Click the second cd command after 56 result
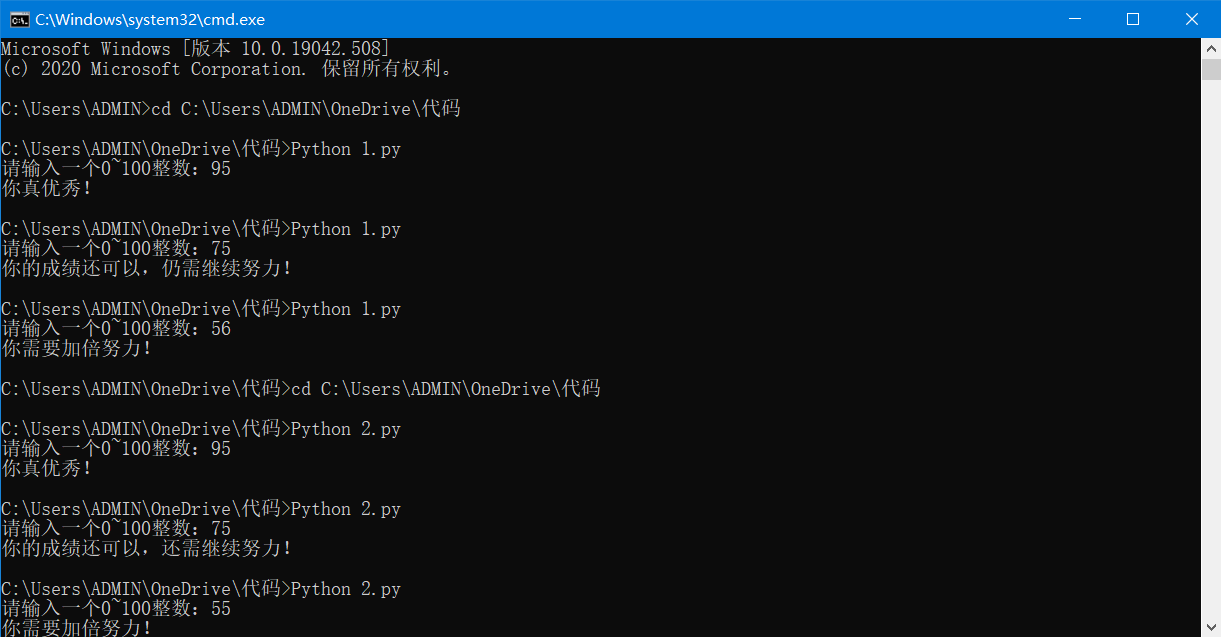This screenshot has width=1221, height=637. pyautogui.click(x=300, y=389)
